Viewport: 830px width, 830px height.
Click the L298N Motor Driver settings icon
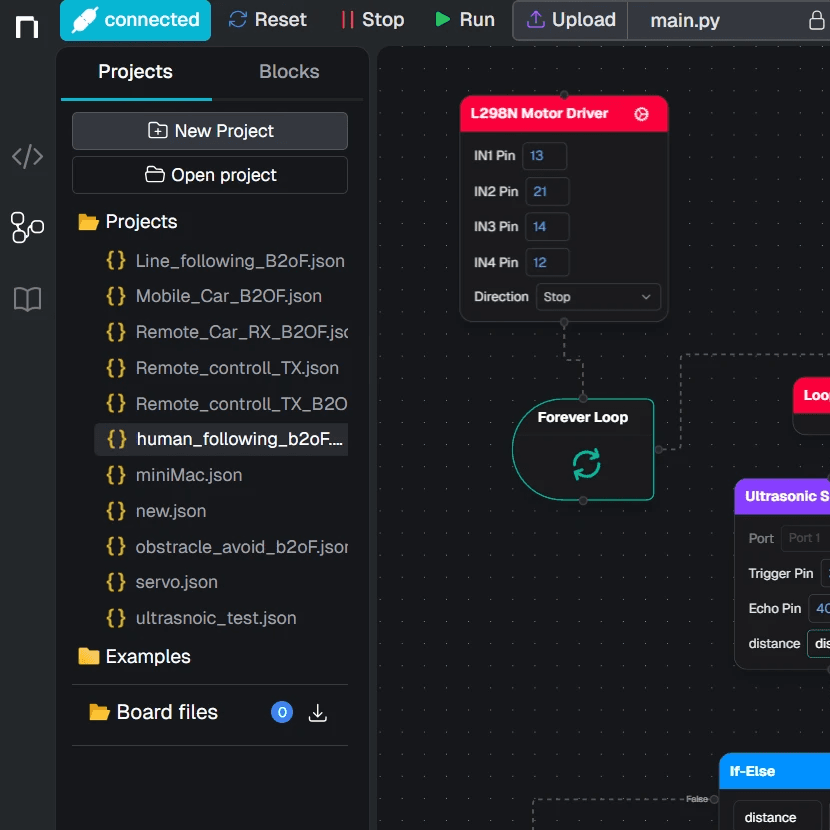pyautogui.click(x=641, y=114)
